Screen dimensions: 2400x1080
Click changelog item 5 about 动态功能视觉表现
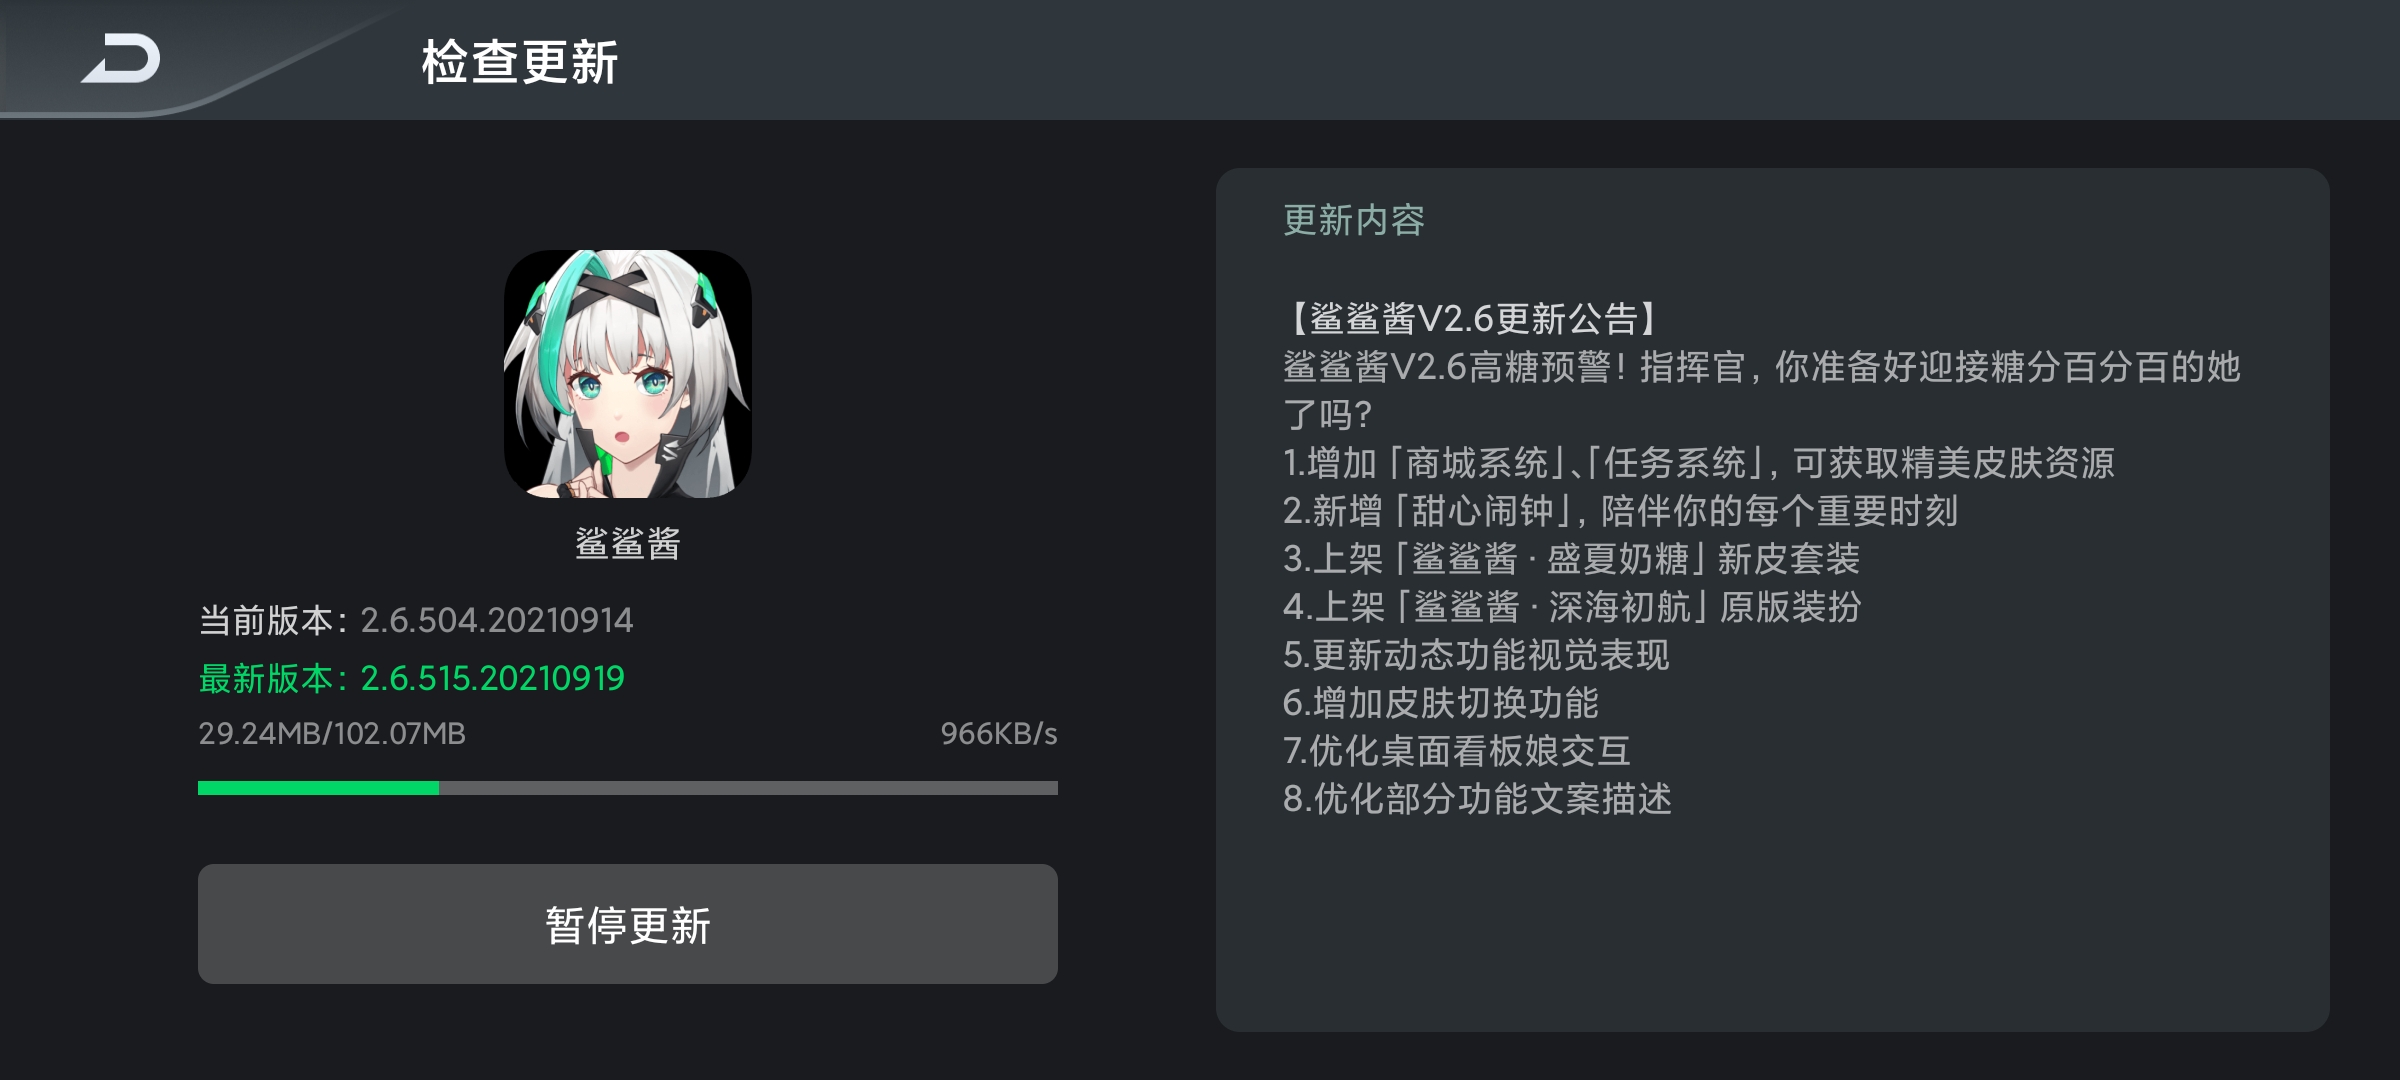click(1476, 655)
